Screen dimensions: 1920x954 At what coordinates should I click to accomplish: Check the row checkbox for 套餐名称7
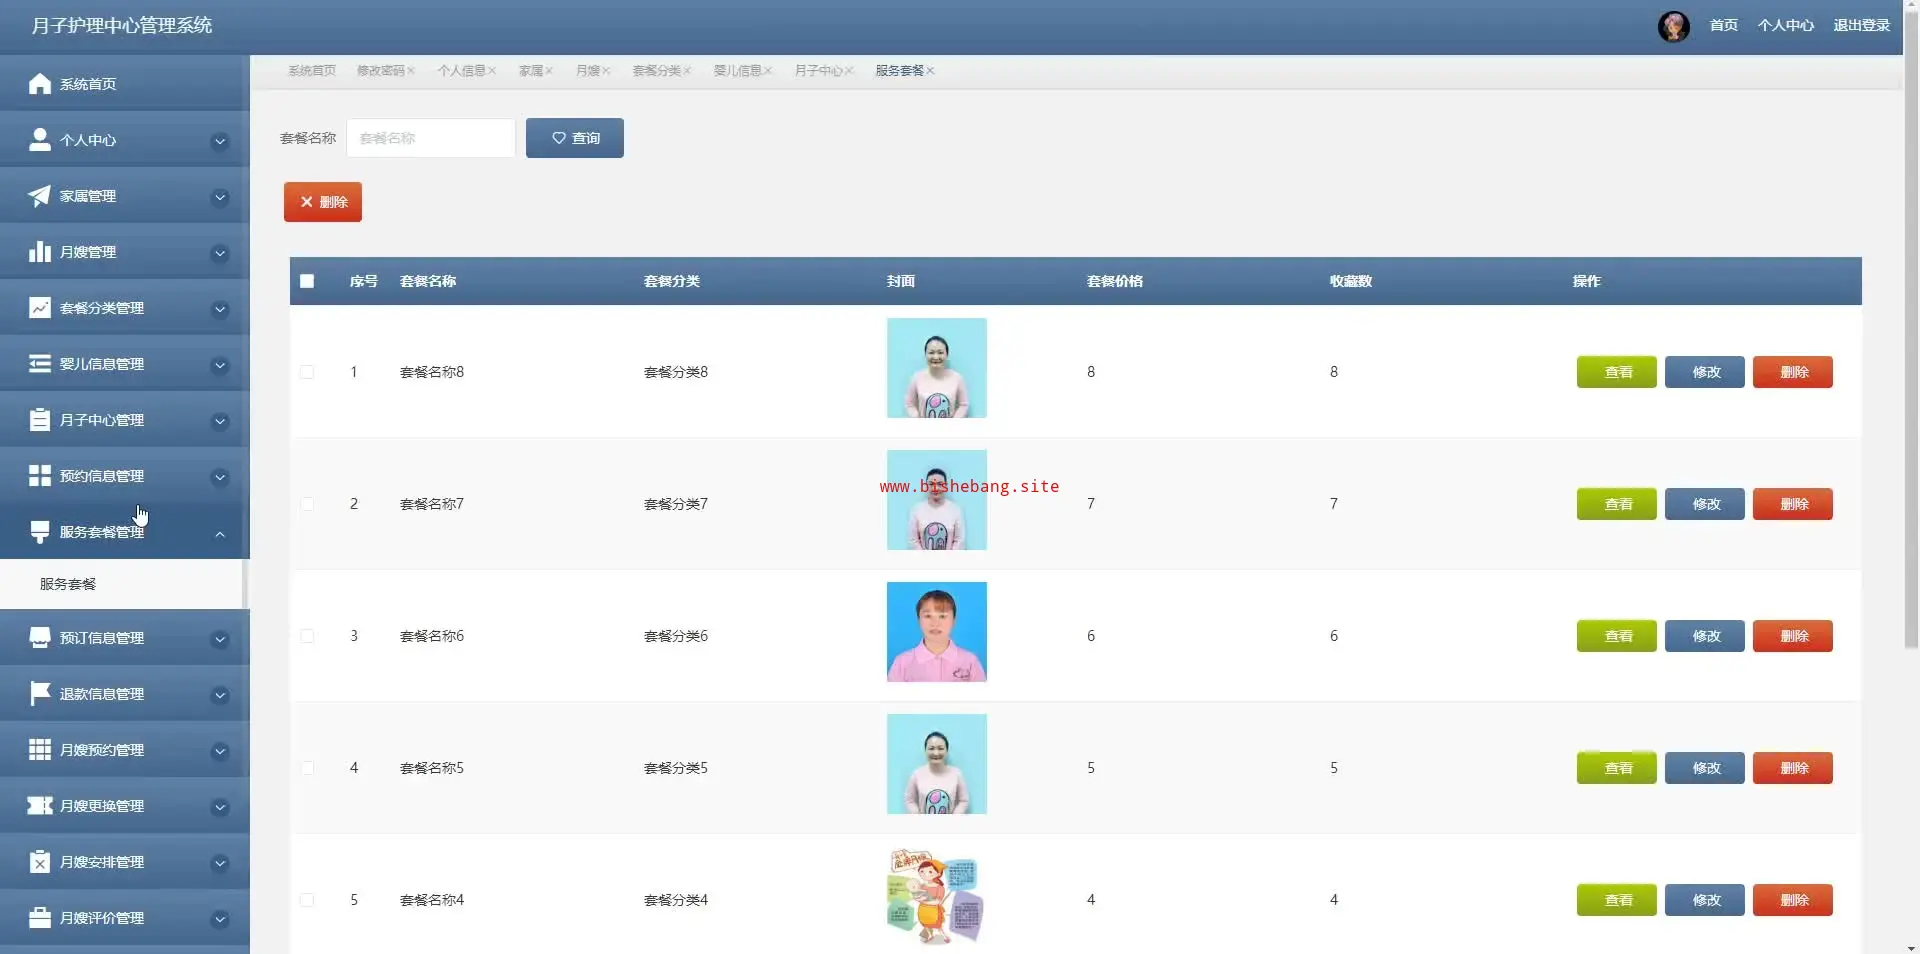[x=307, y=504]
